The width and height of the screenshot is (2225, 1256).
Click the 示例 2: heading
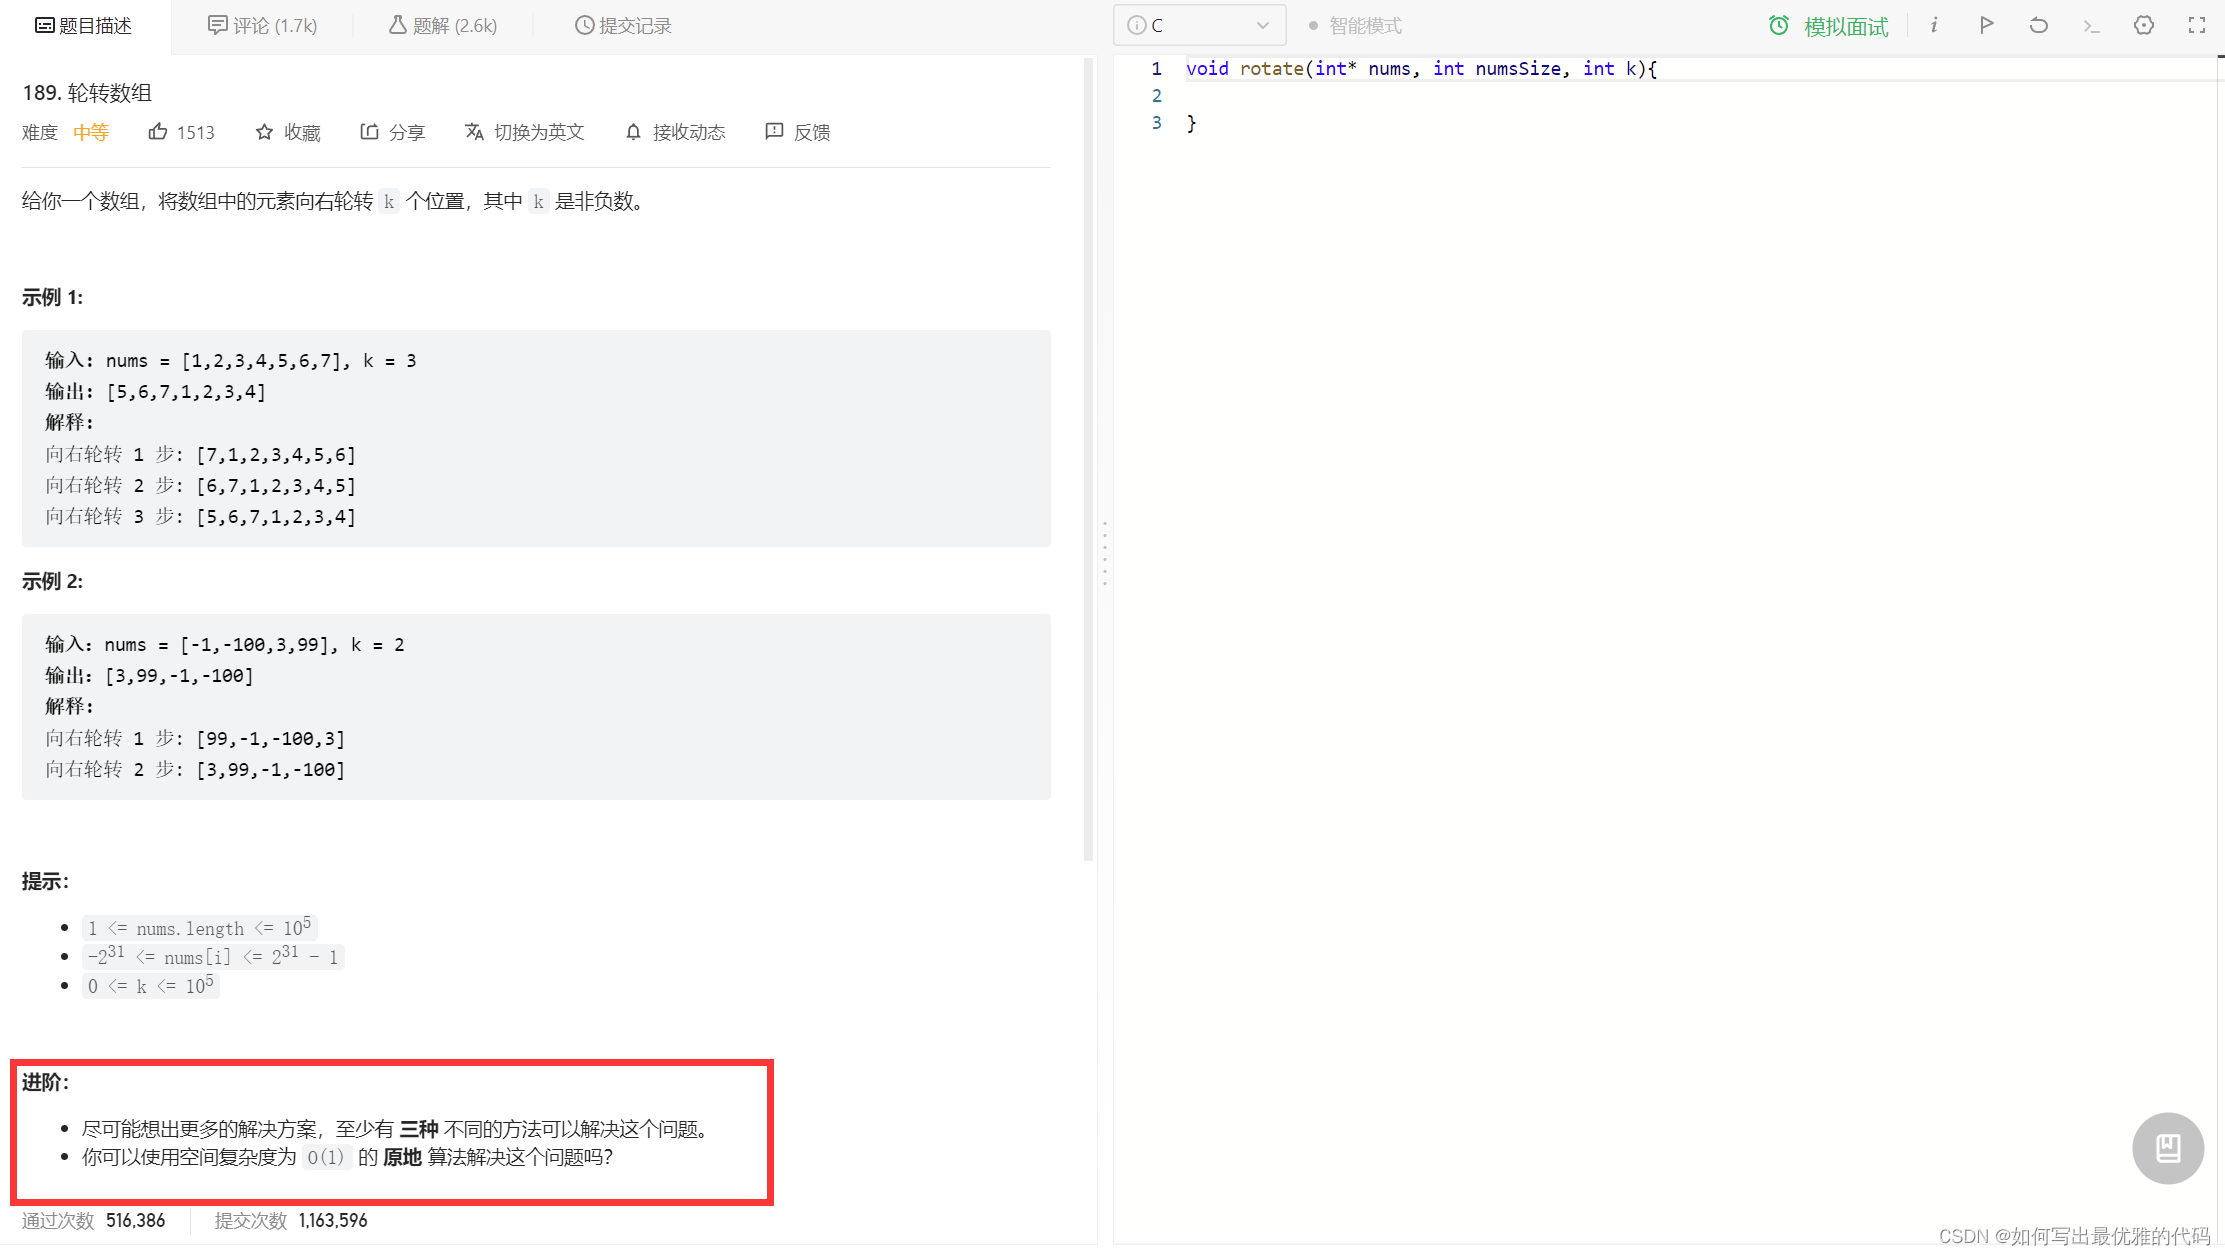point(53,581)
